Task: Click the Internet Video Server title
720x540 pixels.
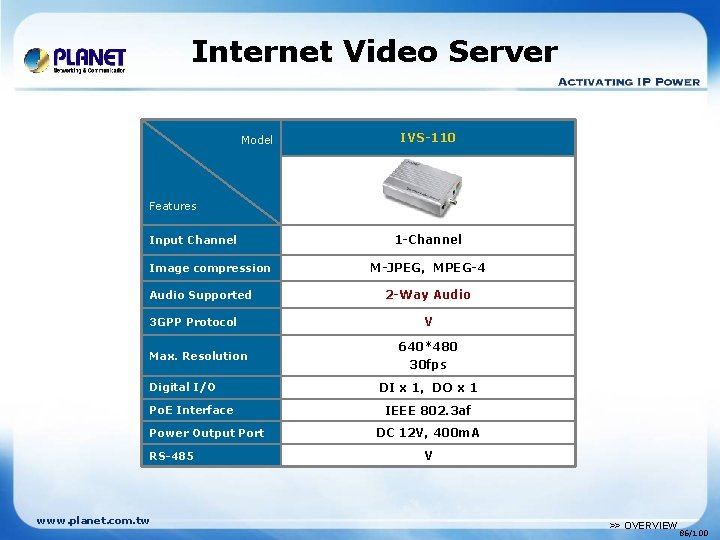Action: pos(375,51)
